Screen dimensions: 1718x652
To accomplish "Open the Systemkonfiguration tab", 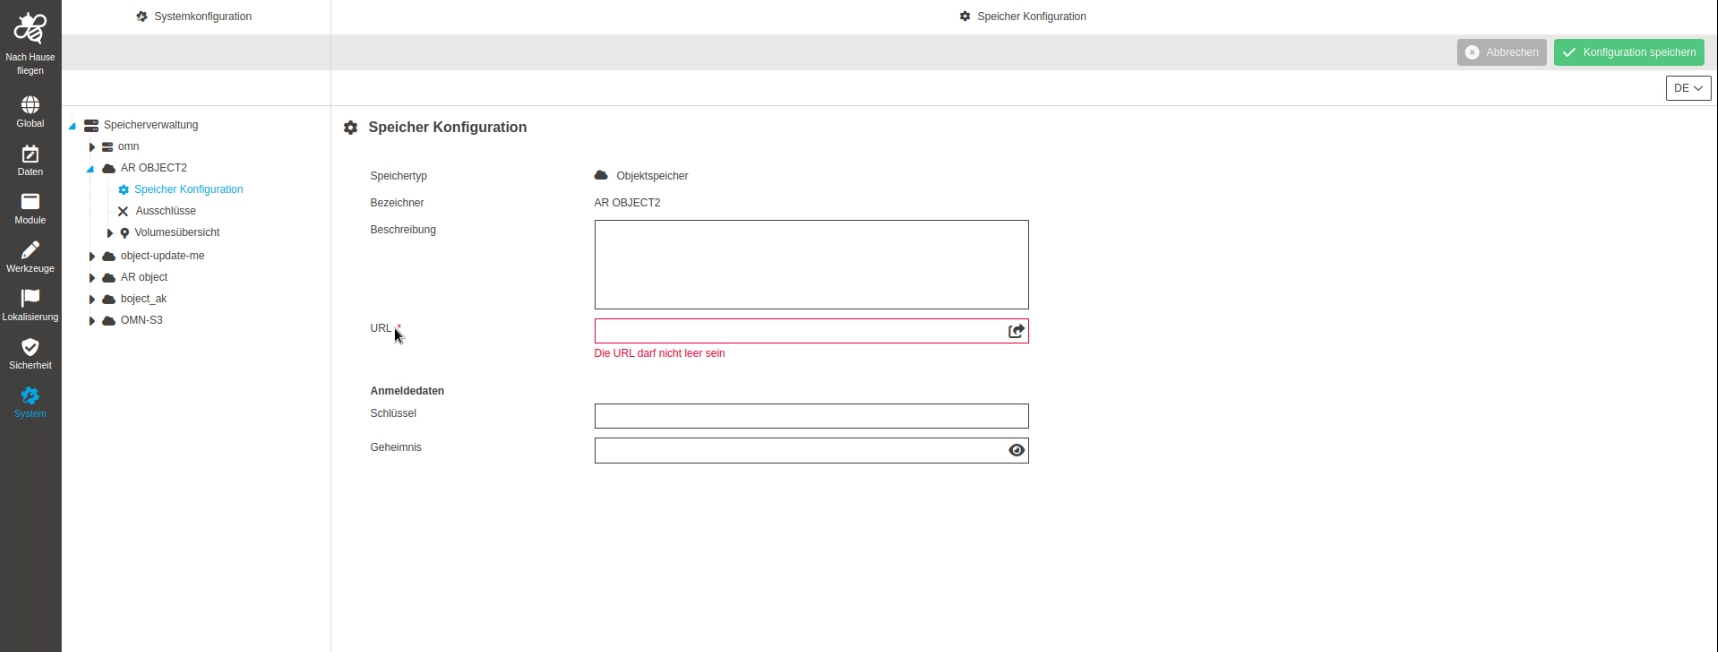I will (196, 16).
